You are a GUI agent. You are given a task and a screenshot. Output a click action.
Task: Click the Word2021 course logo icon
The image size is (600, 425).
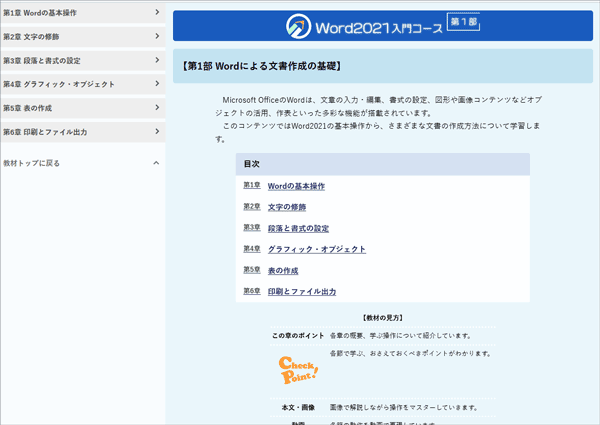(x=298, y=26)
